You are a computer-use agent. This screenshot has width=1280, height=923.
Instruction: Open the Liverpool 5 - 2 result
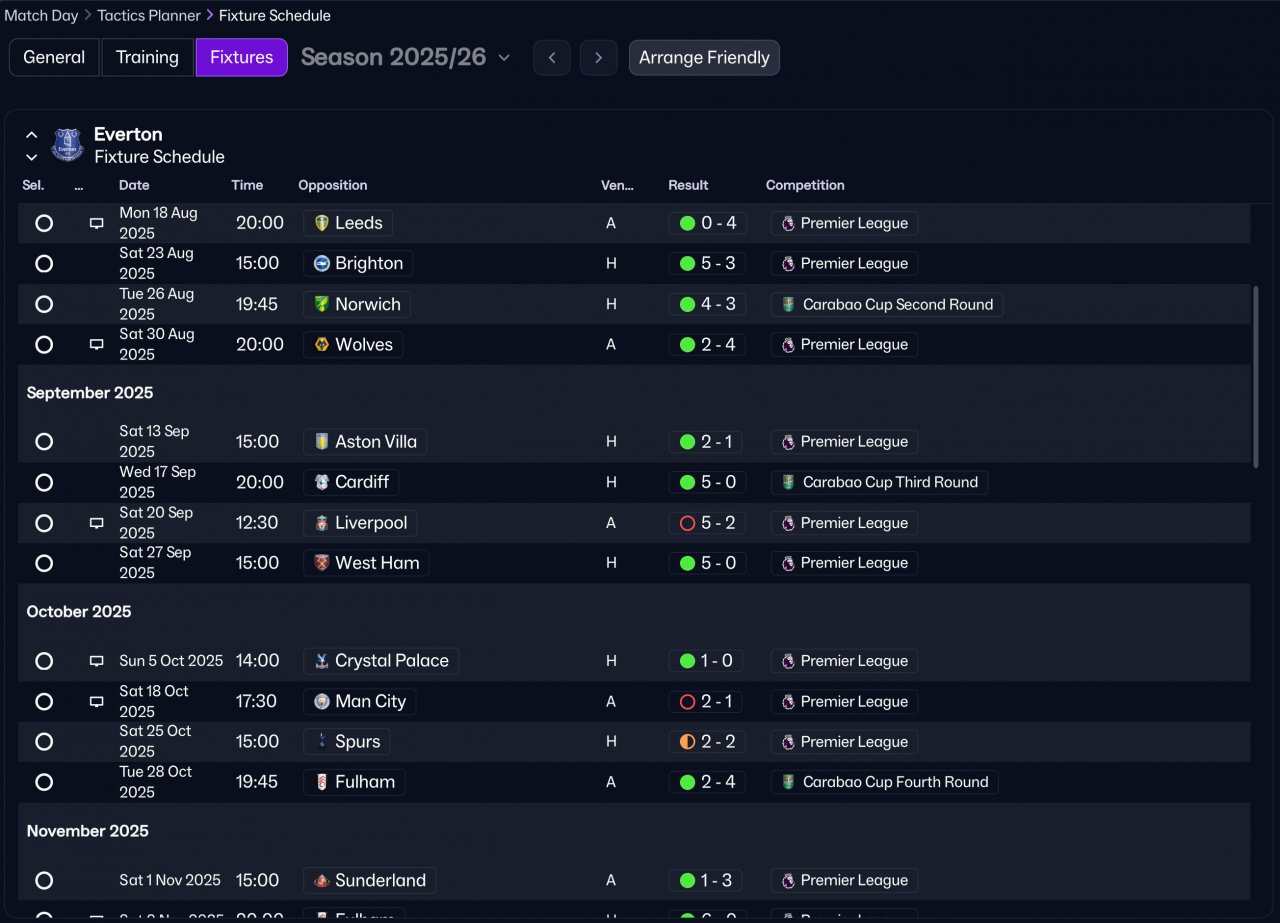[707, 523]
